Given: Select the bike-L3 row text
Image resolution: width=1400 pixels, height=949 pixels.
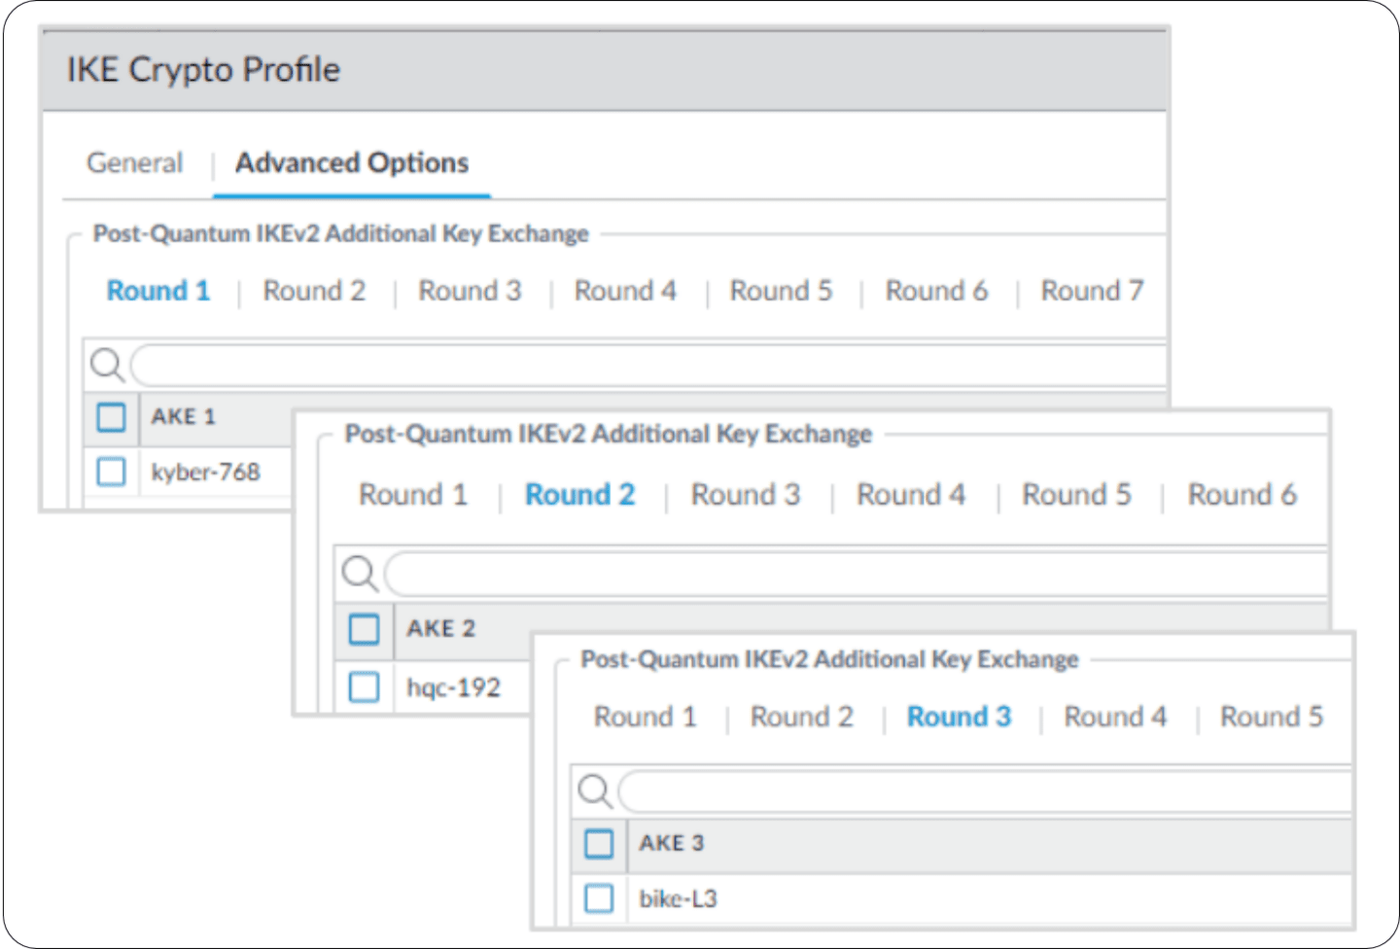Looking at the screenshot, I should click(x=678, y=899).
